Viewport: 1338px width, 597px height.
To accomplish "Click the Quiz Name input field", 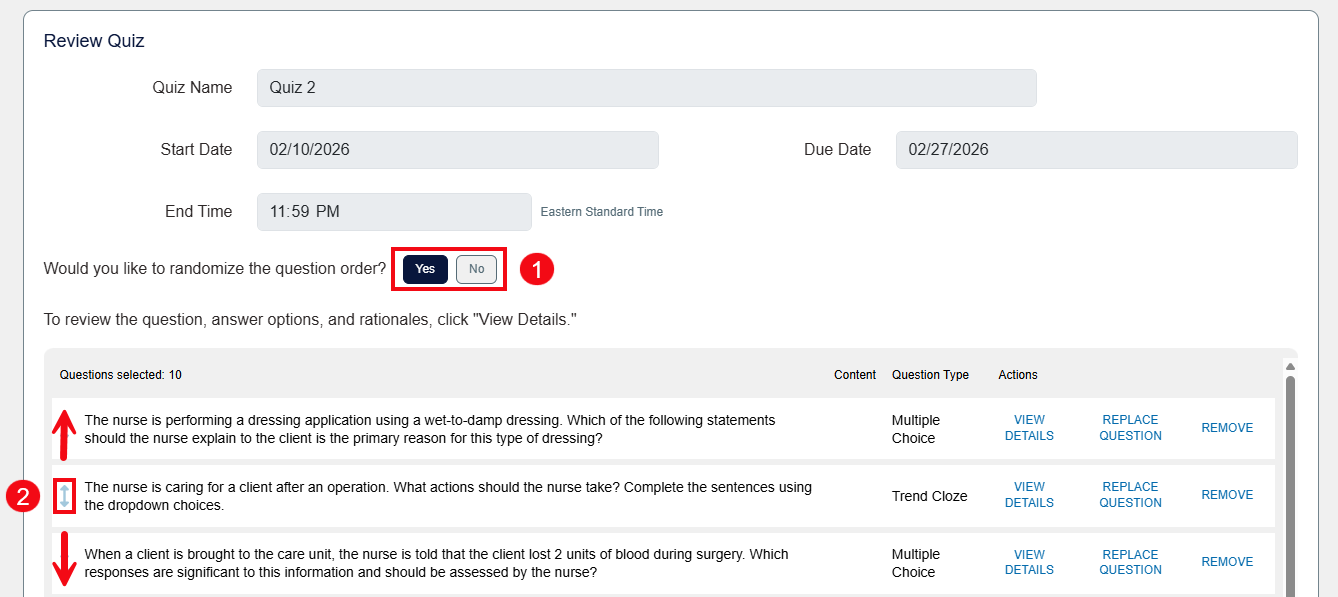I will click(646, 88).
